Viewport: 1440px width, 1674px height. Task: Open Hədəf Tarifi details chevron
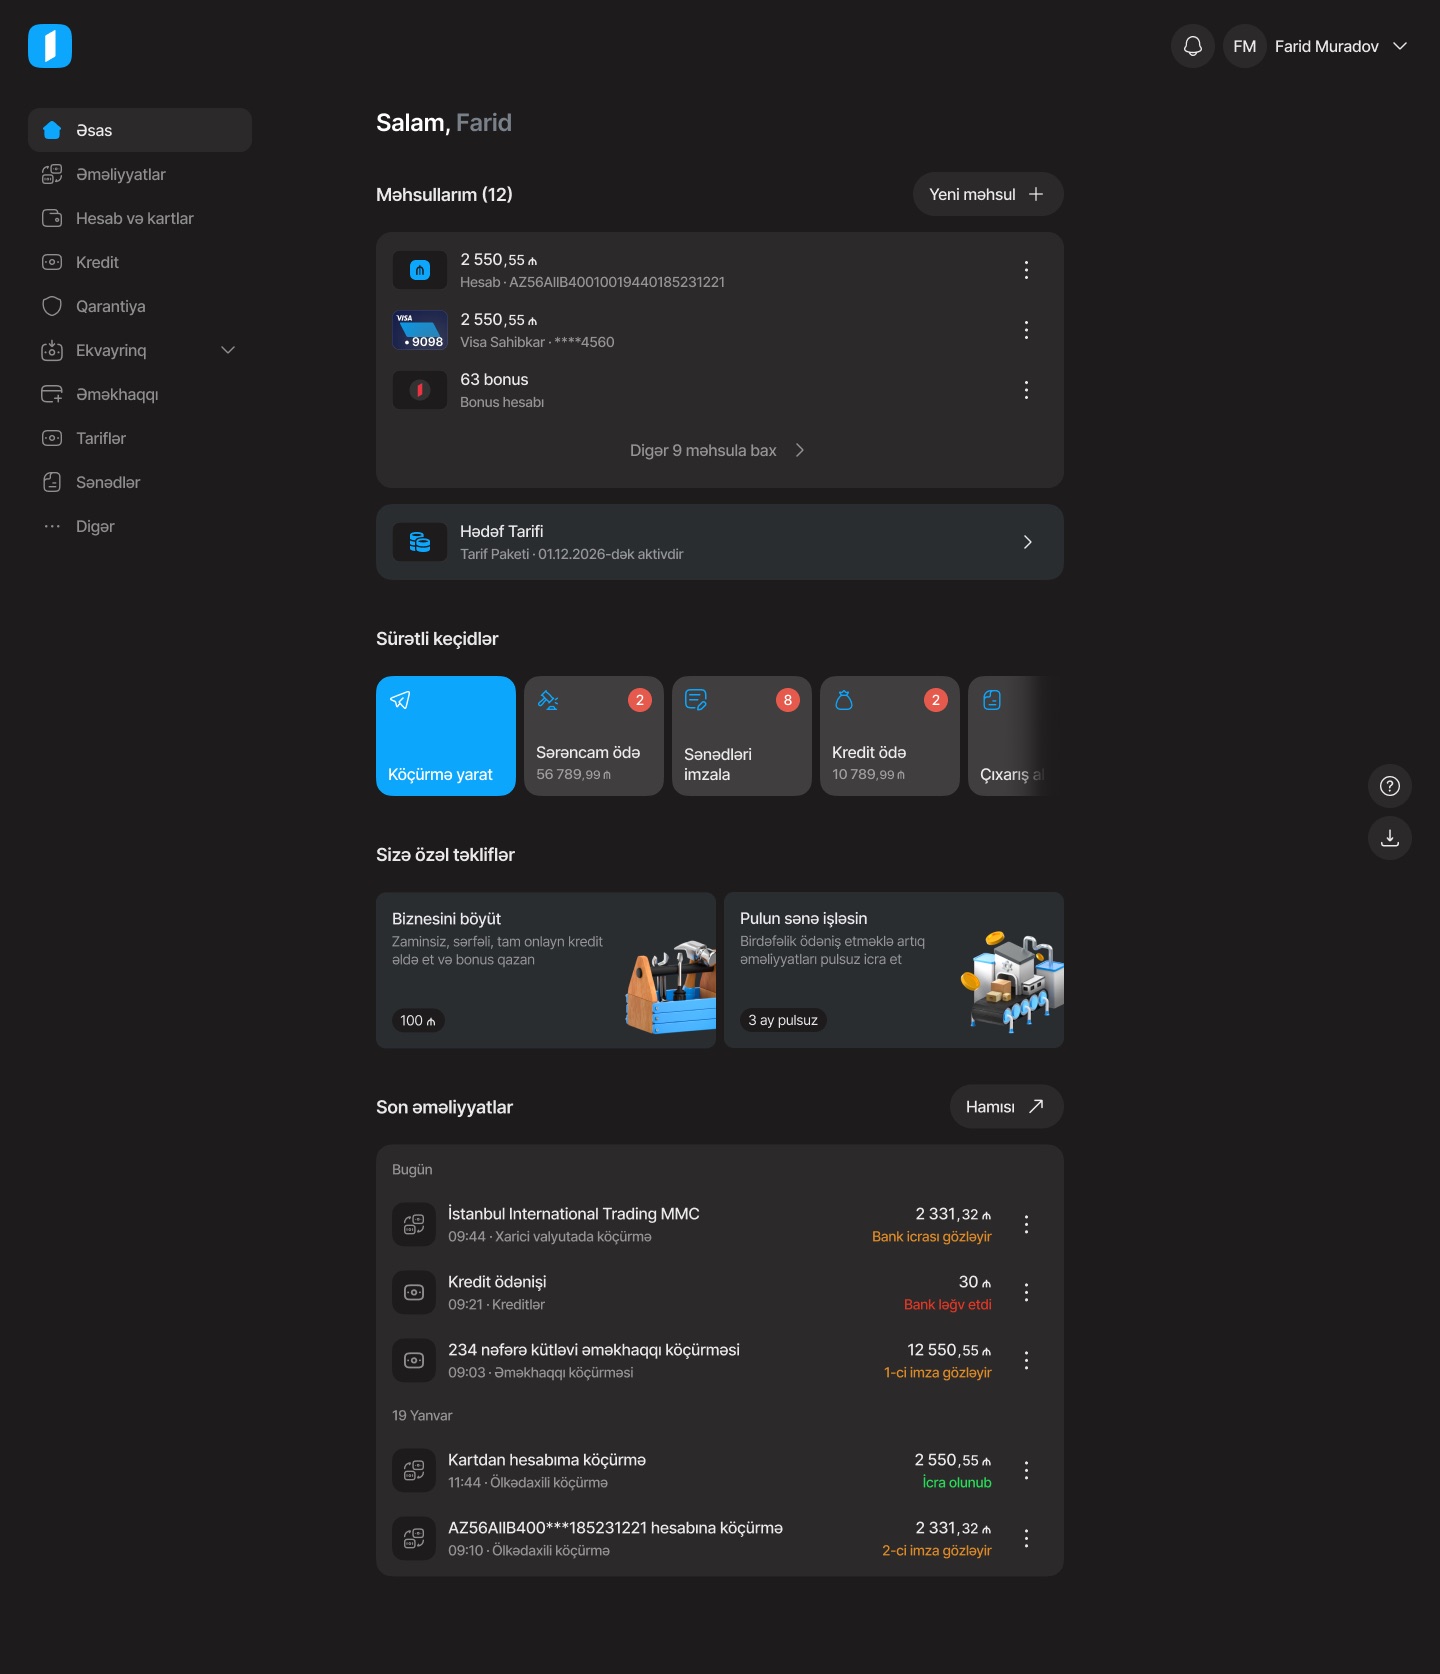1027,542
